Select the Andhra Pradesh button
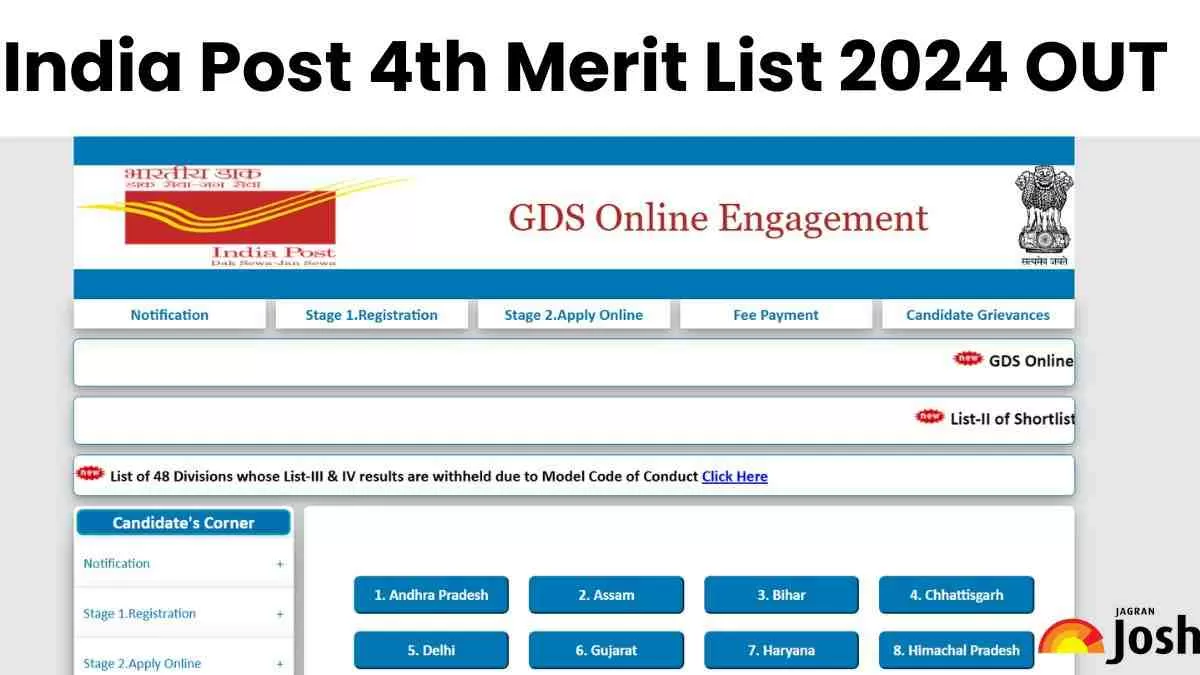Image resolution: width=1200 pixels, height=675 pixels. coord(431,595)
